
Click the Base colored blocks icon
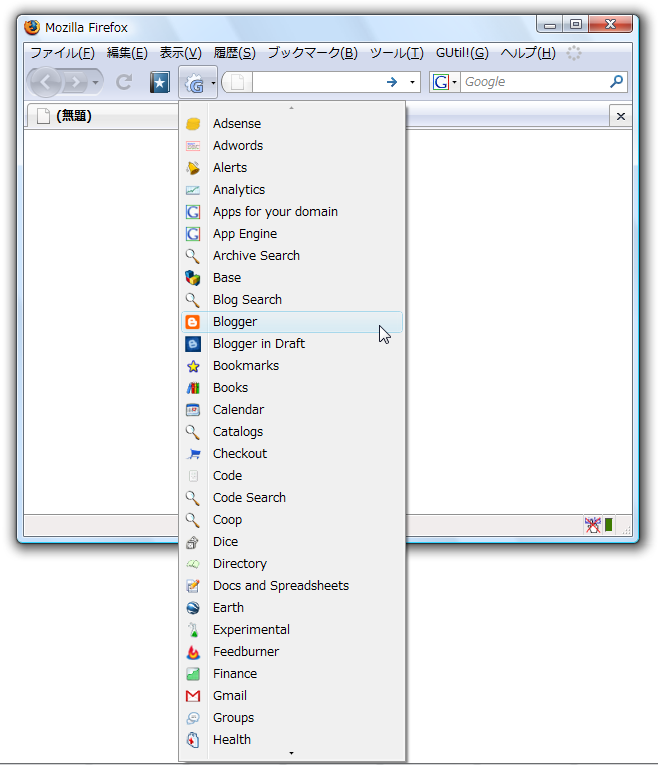pyautogui.click(x=193, y=278)
